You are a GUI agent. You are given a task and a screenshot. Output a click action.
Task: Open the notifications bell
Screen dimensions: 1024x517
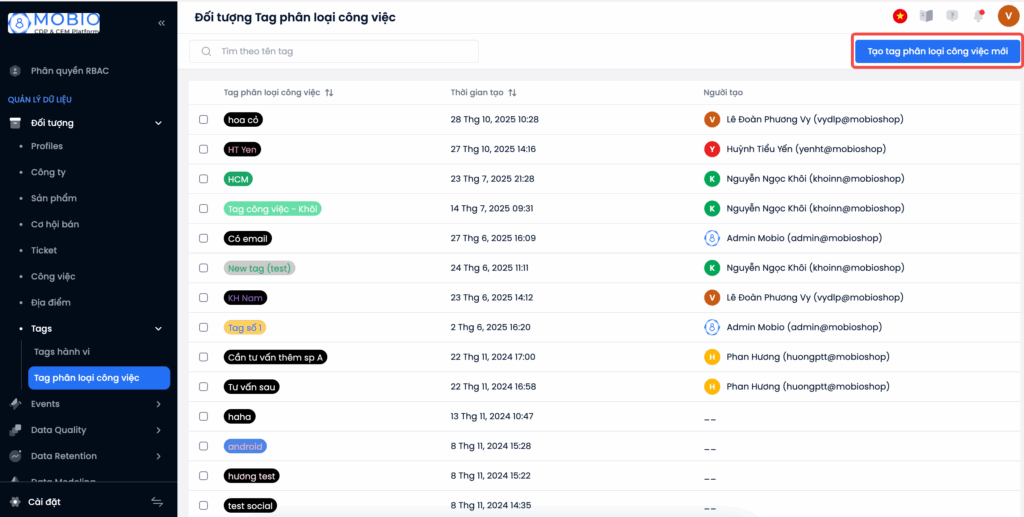(979, 16)
